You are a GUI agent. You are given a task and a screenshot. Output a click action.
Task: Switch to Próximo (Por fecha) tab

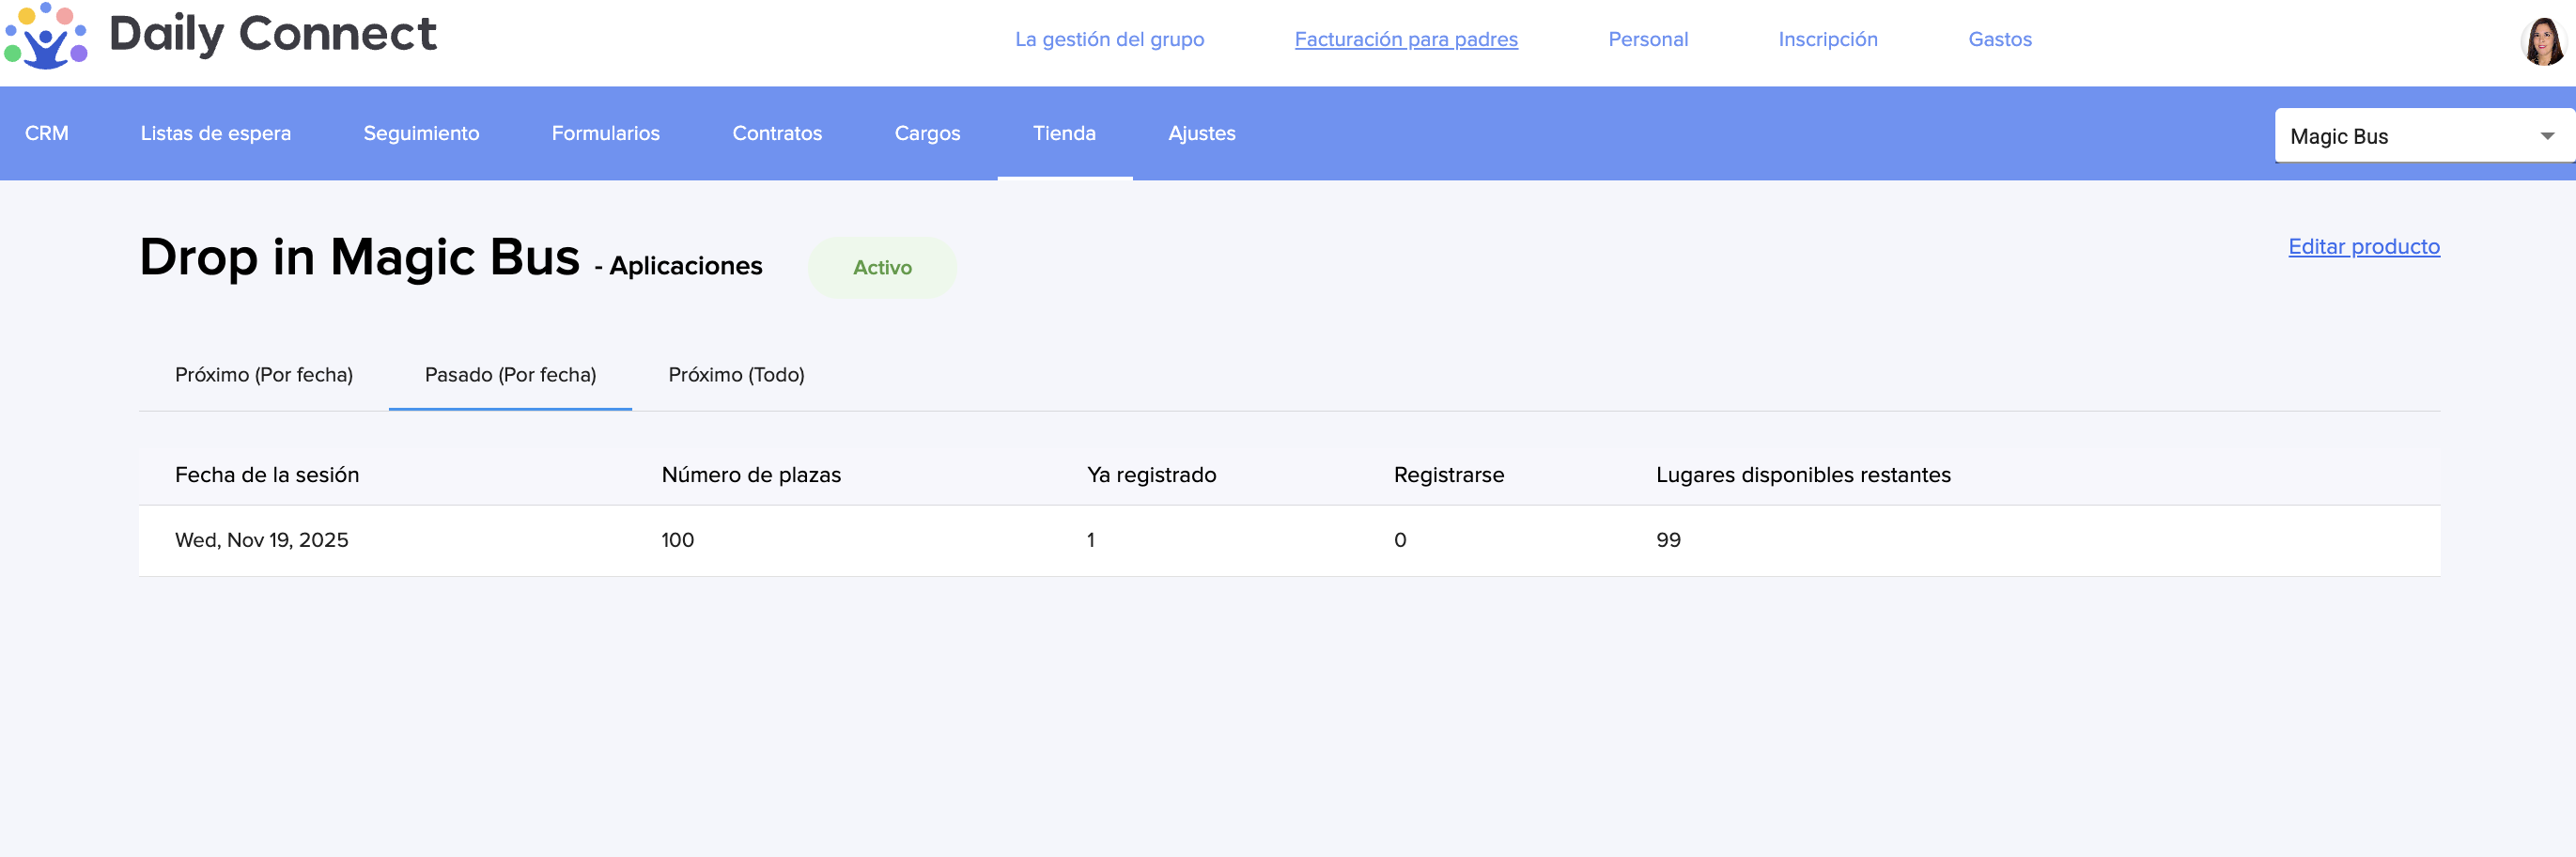tap(264, 375)
